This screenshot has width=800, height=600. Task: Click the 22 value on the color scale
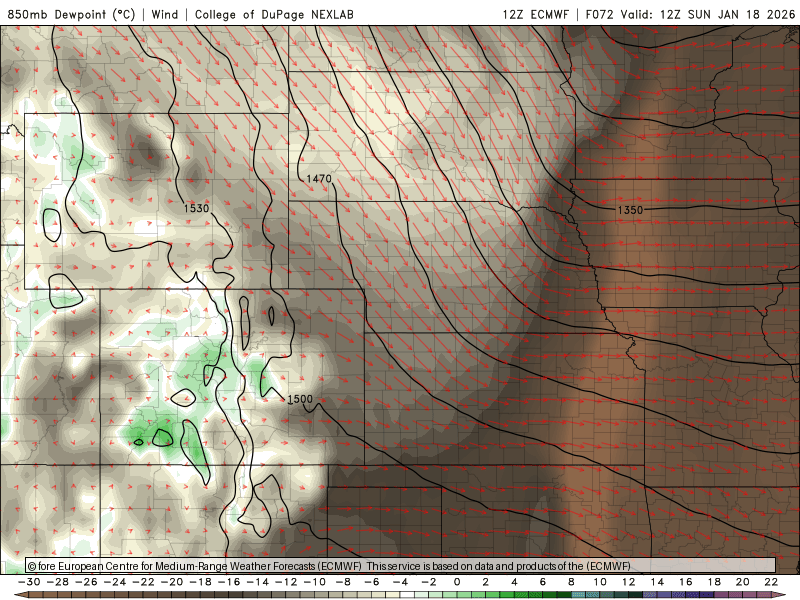771,582
